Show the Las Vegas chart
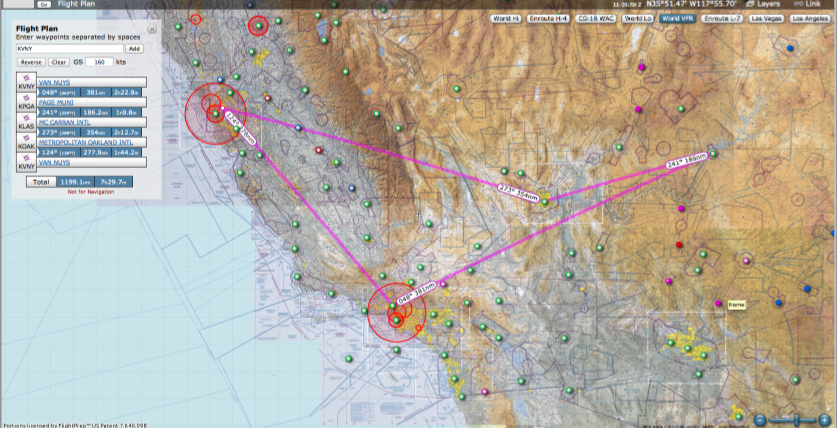This screenshot has height=428, width=837. [x=767, y=19]
